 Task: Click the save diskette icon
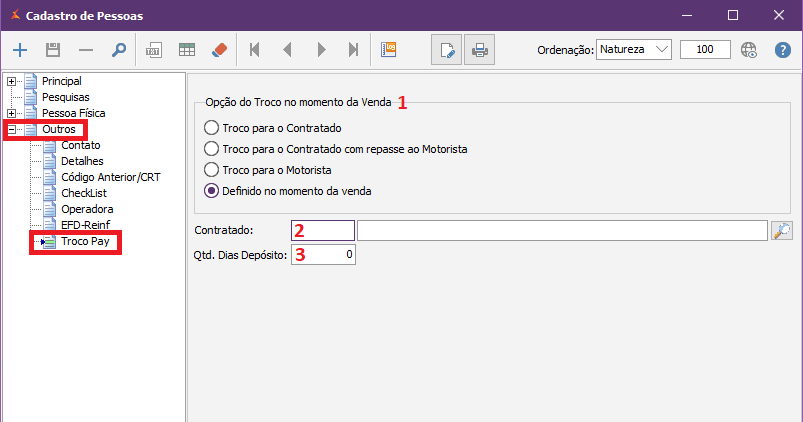click(x=53, y=49)
